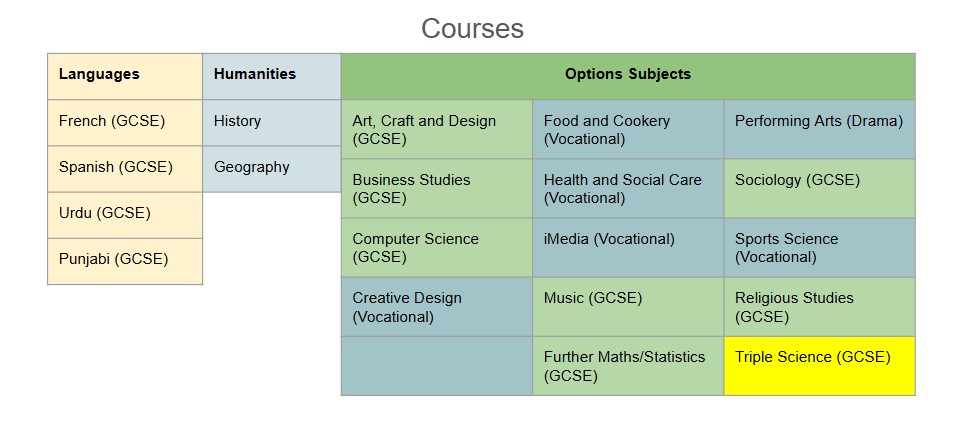Click Food and Cookery (Vocational)
The height and width of the screenshot is (441, 972).
627,130
